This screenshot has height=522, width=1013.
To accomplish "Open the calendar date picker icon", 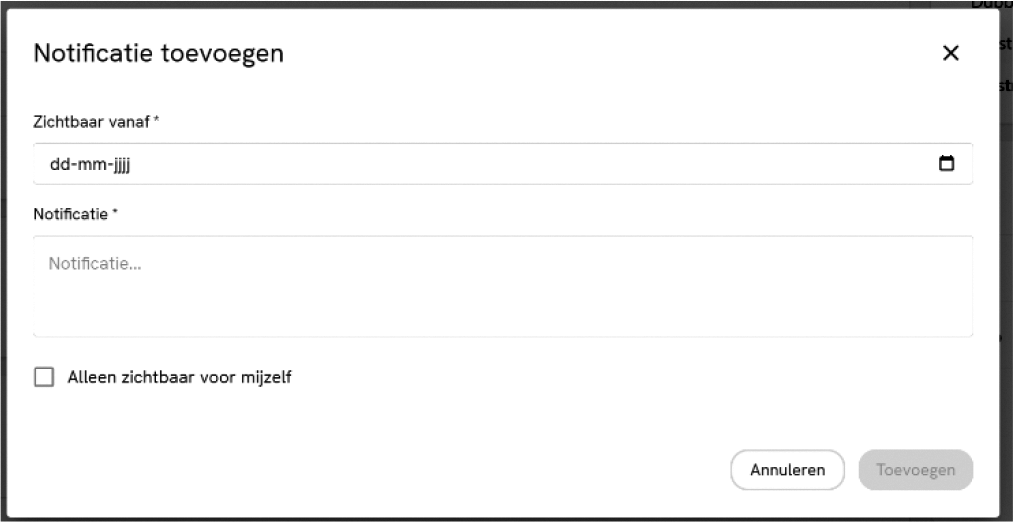I will coord(946,164).
